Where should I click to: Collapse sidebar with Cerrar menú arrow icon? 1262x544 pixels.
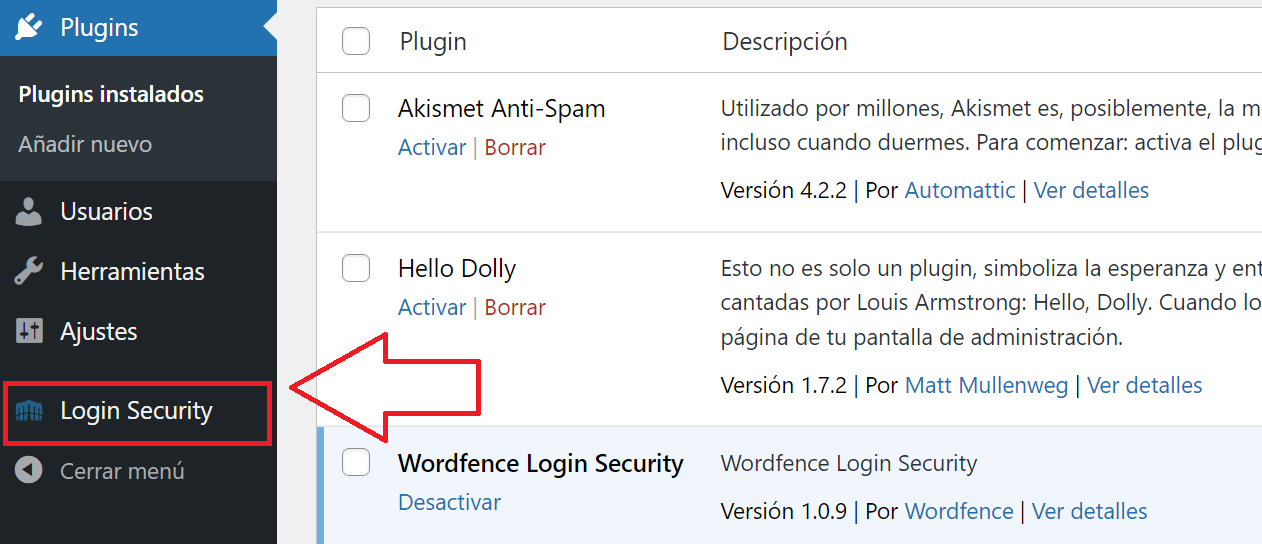click(29, 470)
